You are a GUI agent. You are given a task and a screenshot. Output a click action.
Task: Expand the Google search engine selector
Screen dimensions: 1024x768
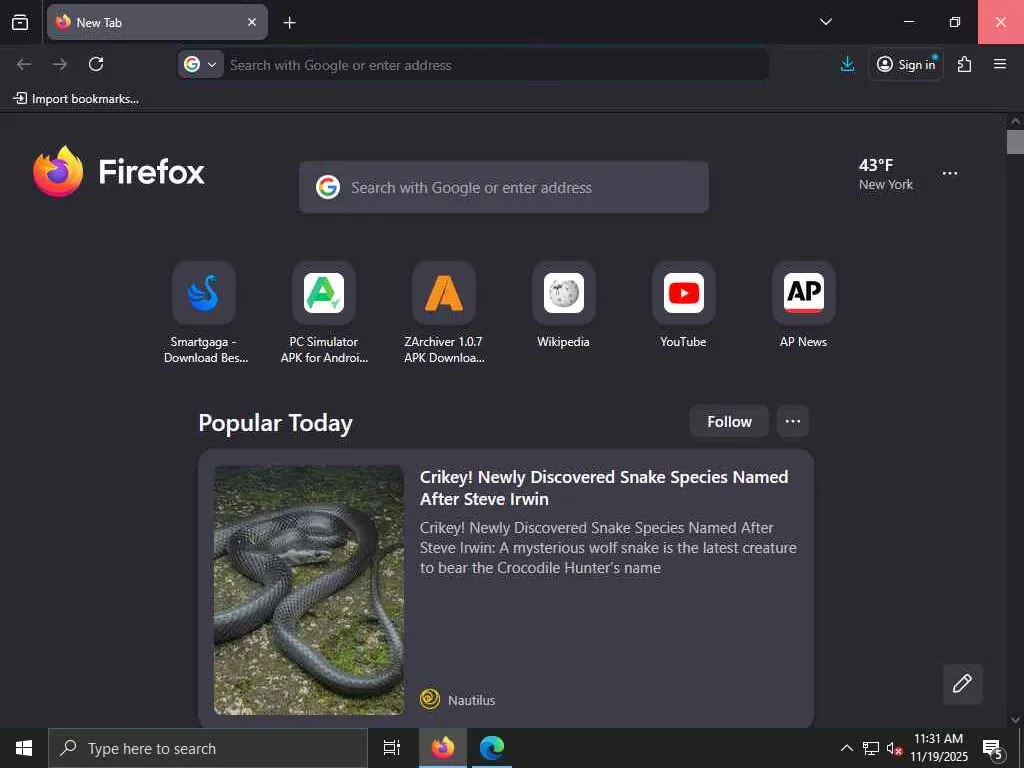(x=200, y=64)
